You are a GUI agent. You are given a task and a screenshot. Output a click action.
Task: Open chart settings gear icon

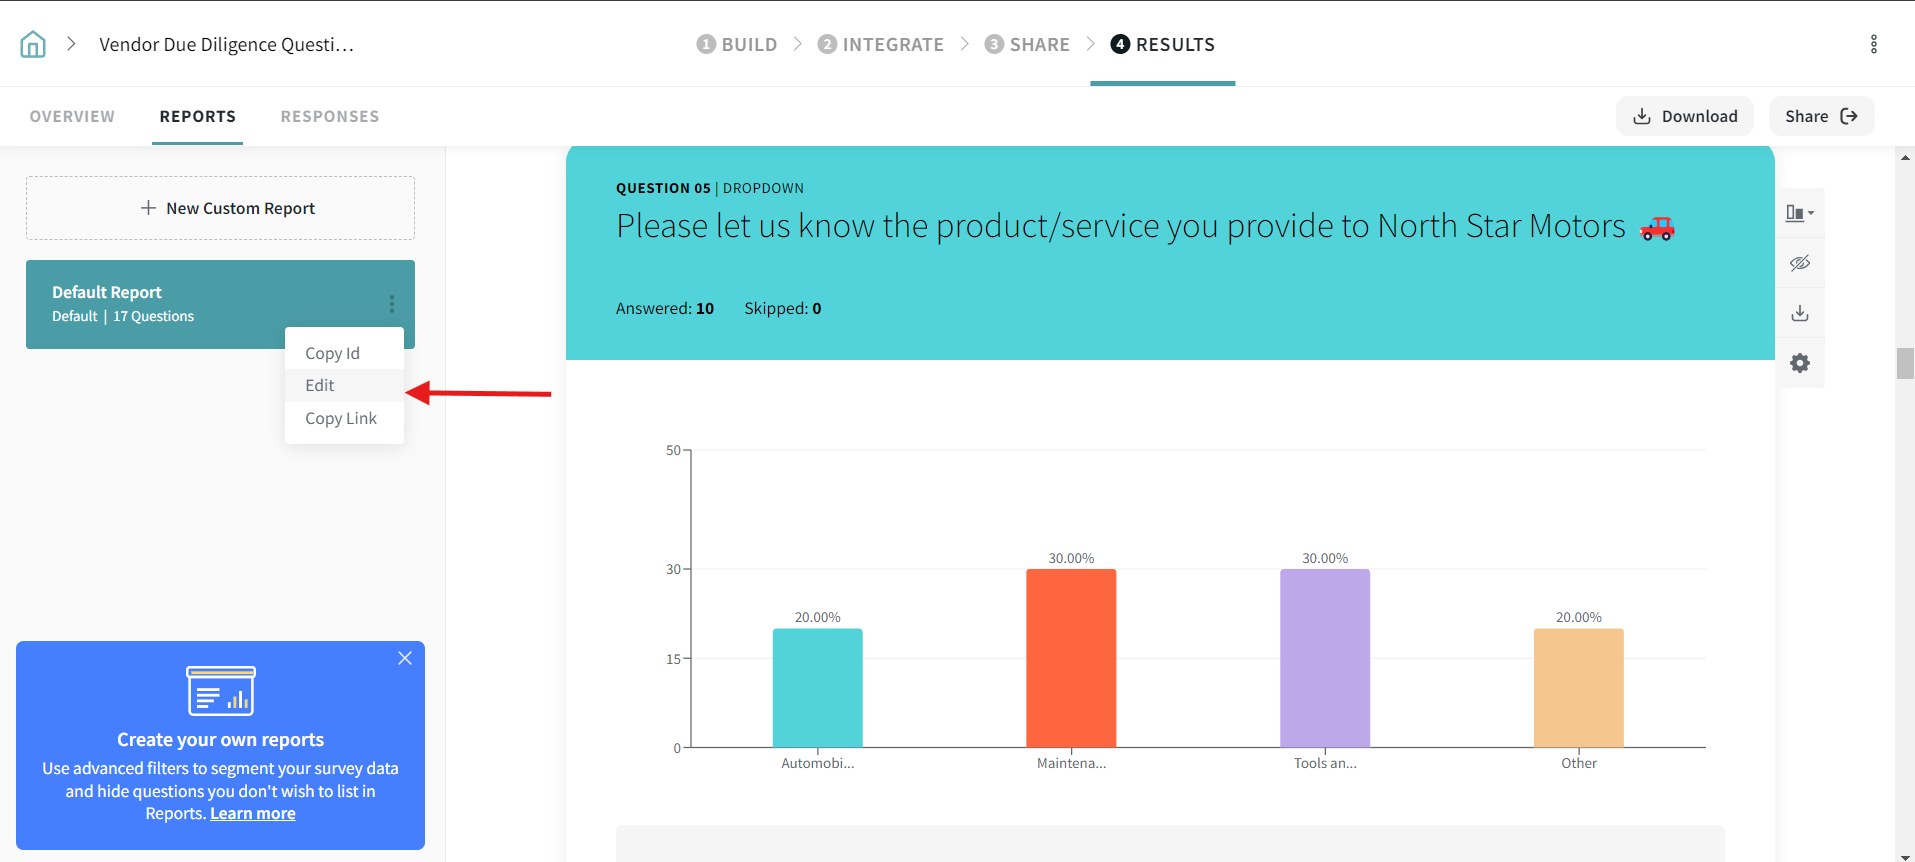tap(1799, 363)
